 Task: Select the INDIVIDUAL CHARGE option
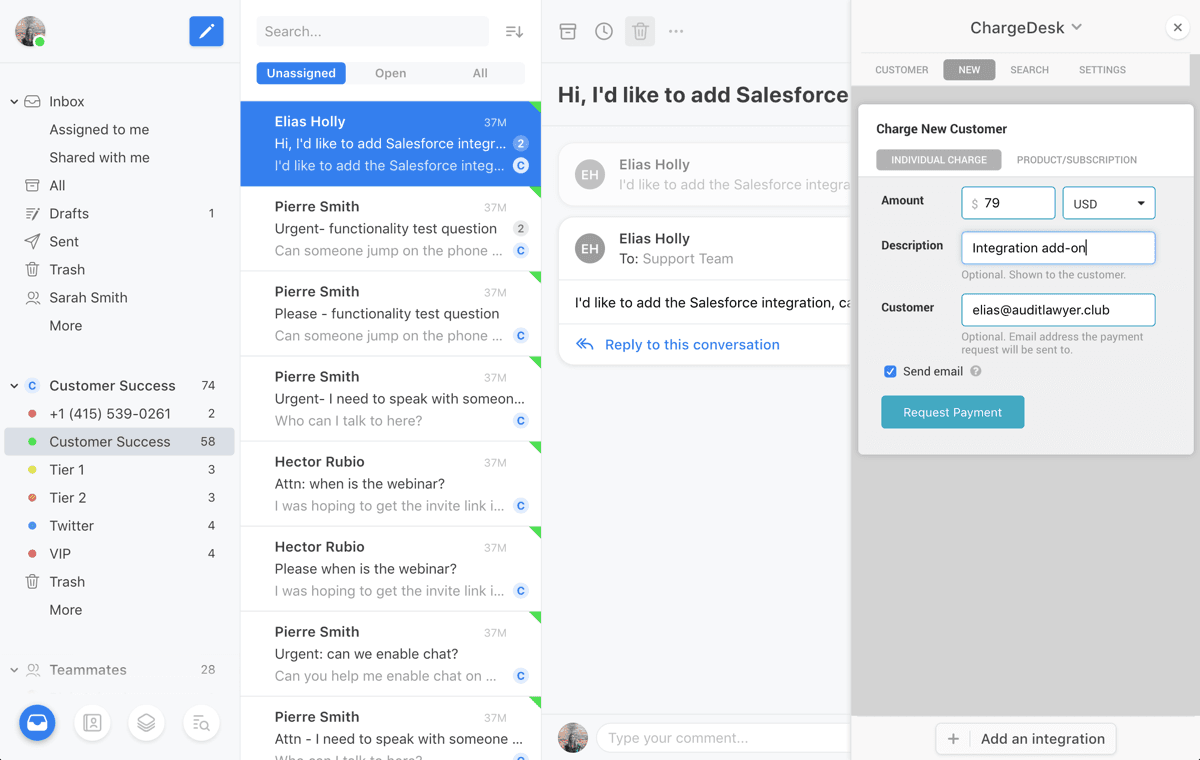coord(938,159)
